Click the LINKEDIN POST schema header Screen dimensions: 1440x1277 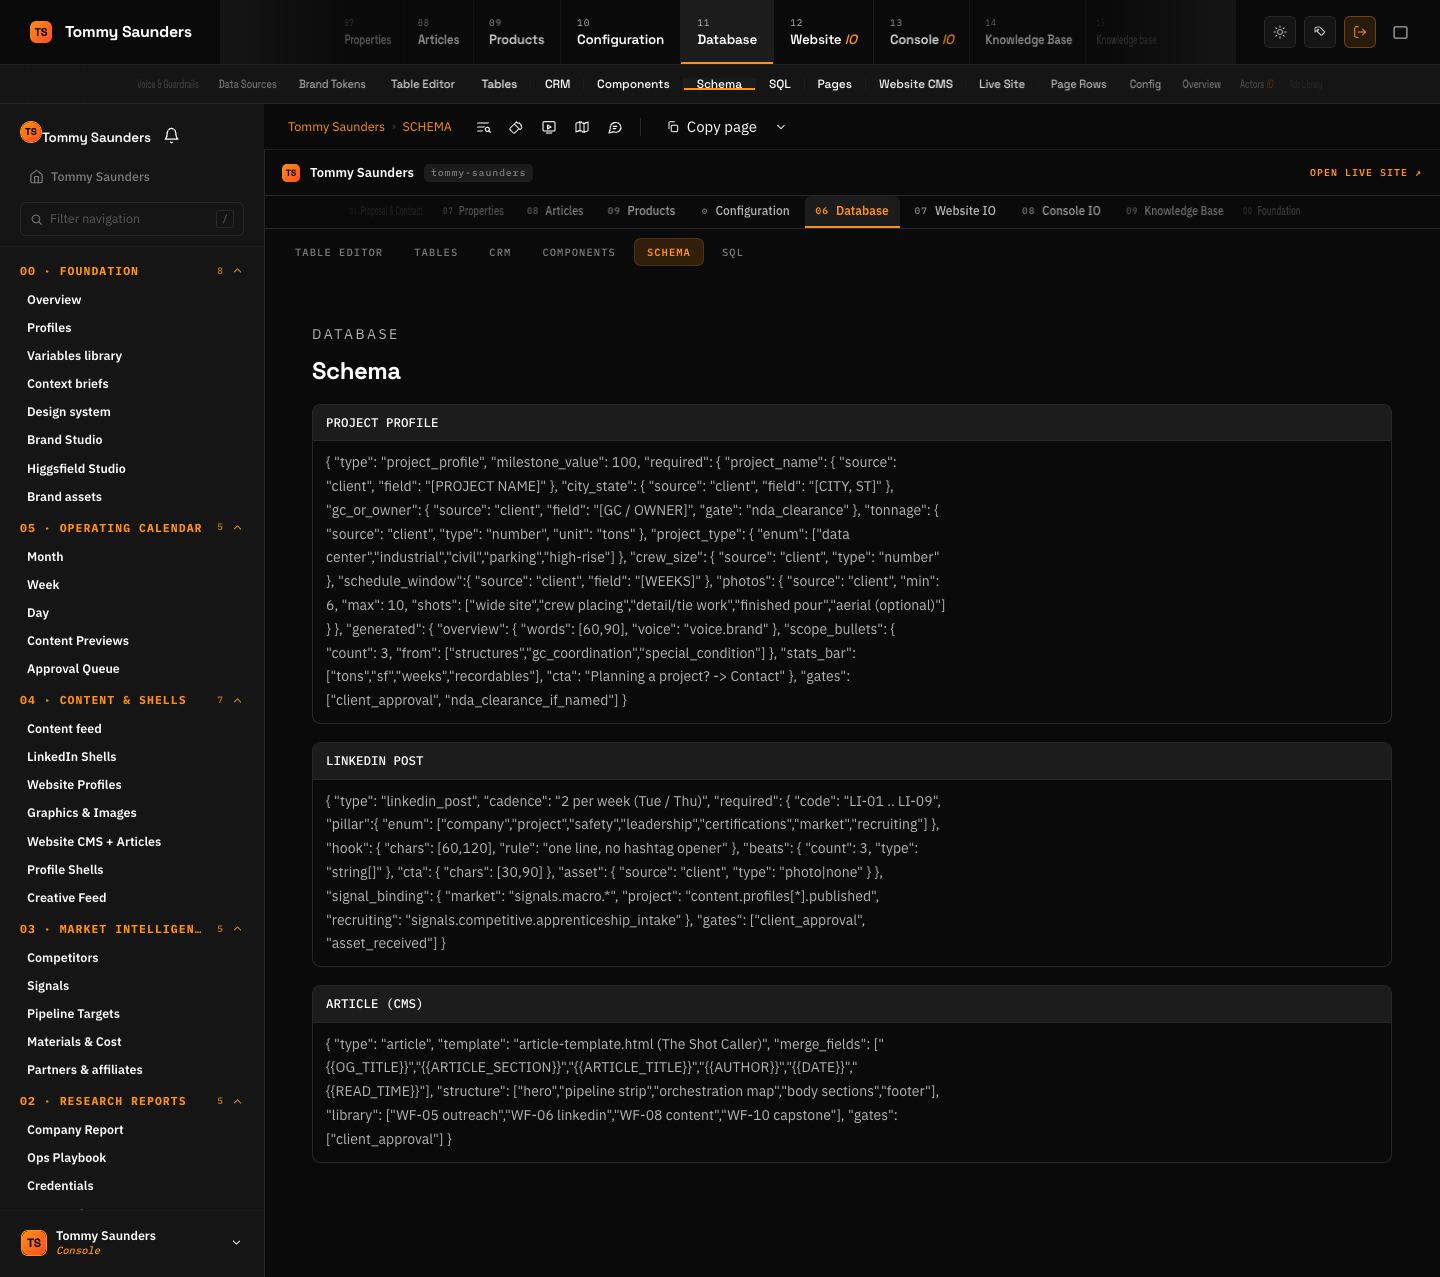tap(852, 761)
